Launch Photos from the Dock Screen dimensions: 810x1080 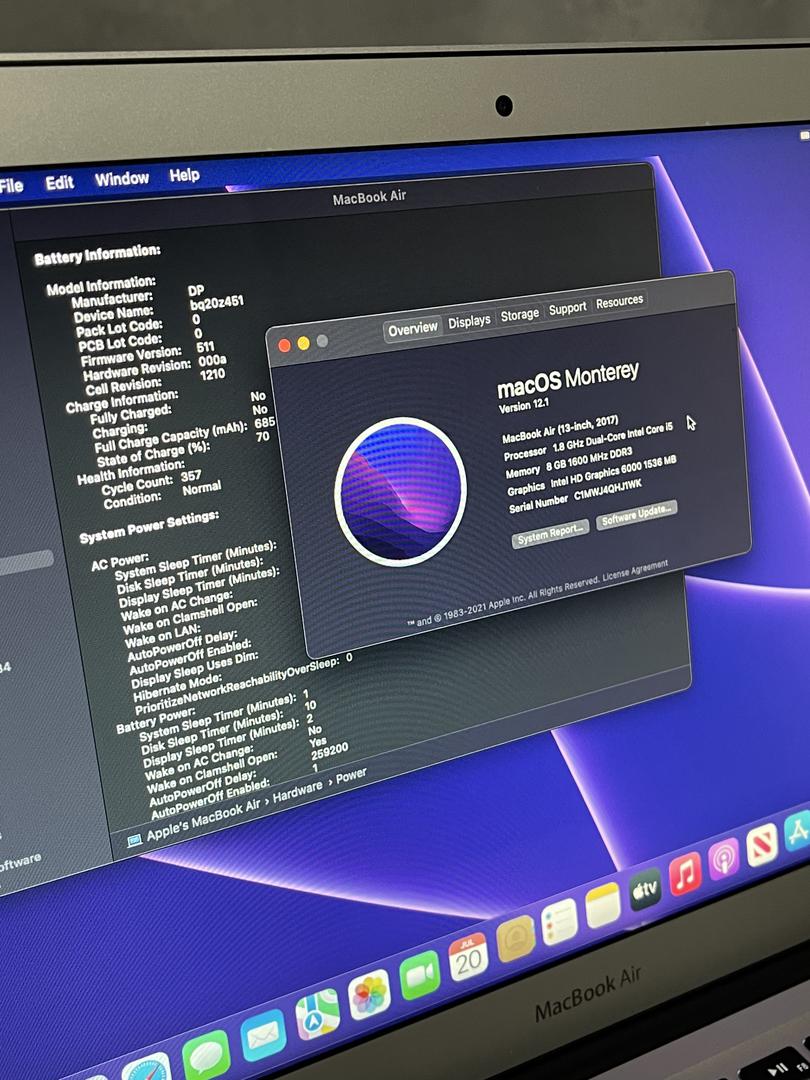click(x=369, y=995)
